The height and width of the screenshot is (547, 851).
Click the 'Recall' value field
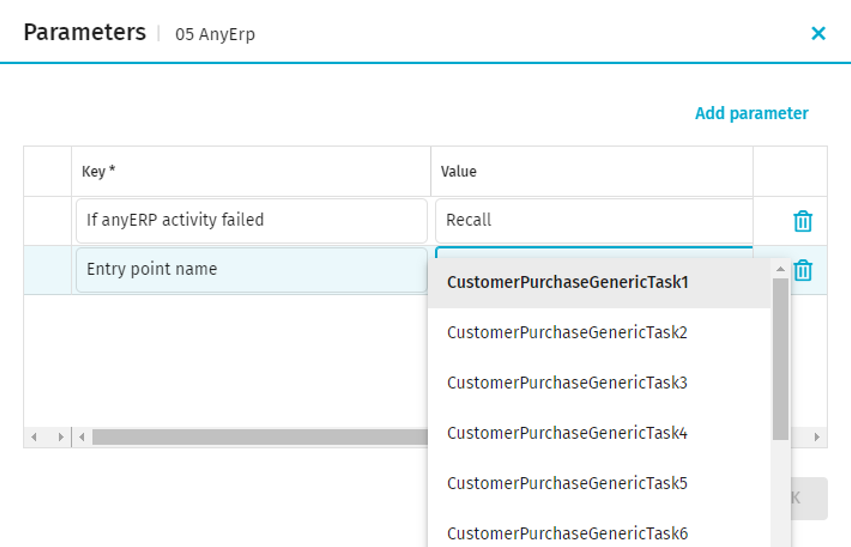pos(593,220)
